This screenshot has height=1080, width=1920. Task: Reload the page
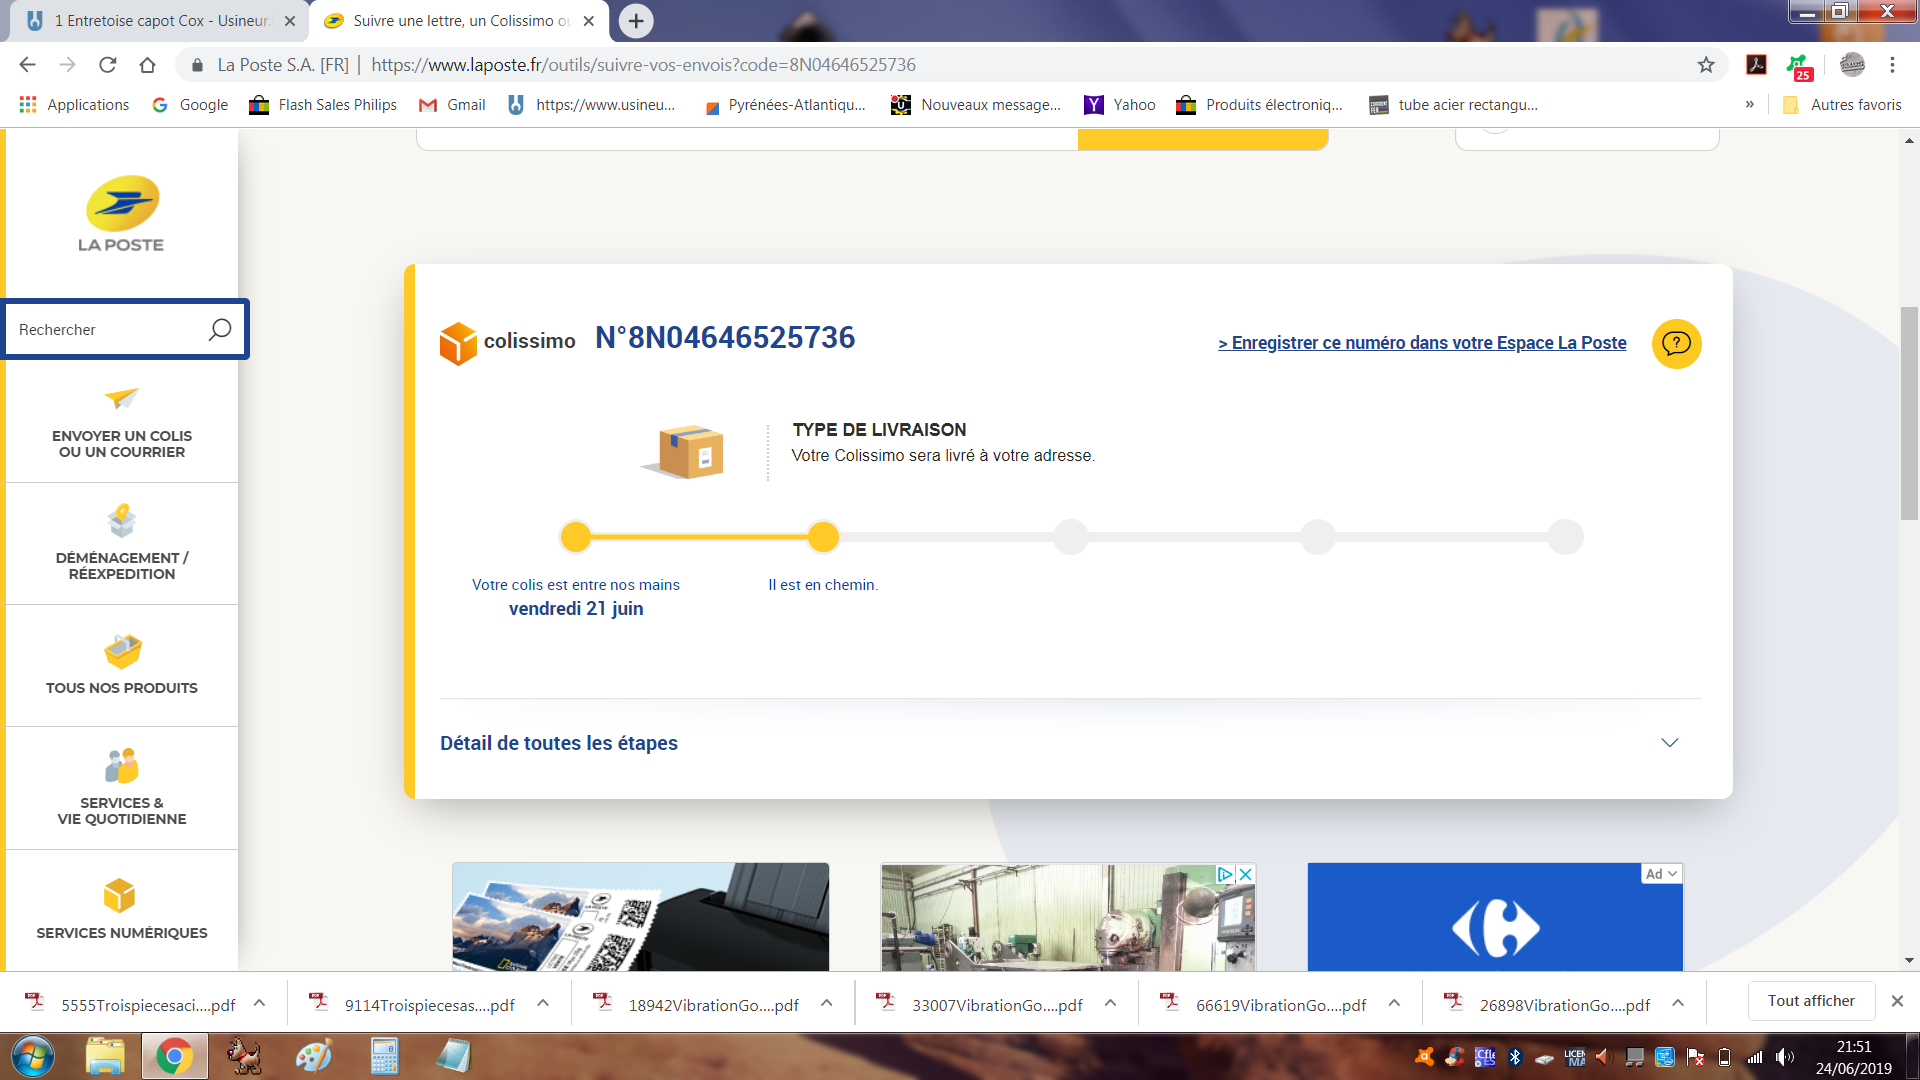pos(107,65)
